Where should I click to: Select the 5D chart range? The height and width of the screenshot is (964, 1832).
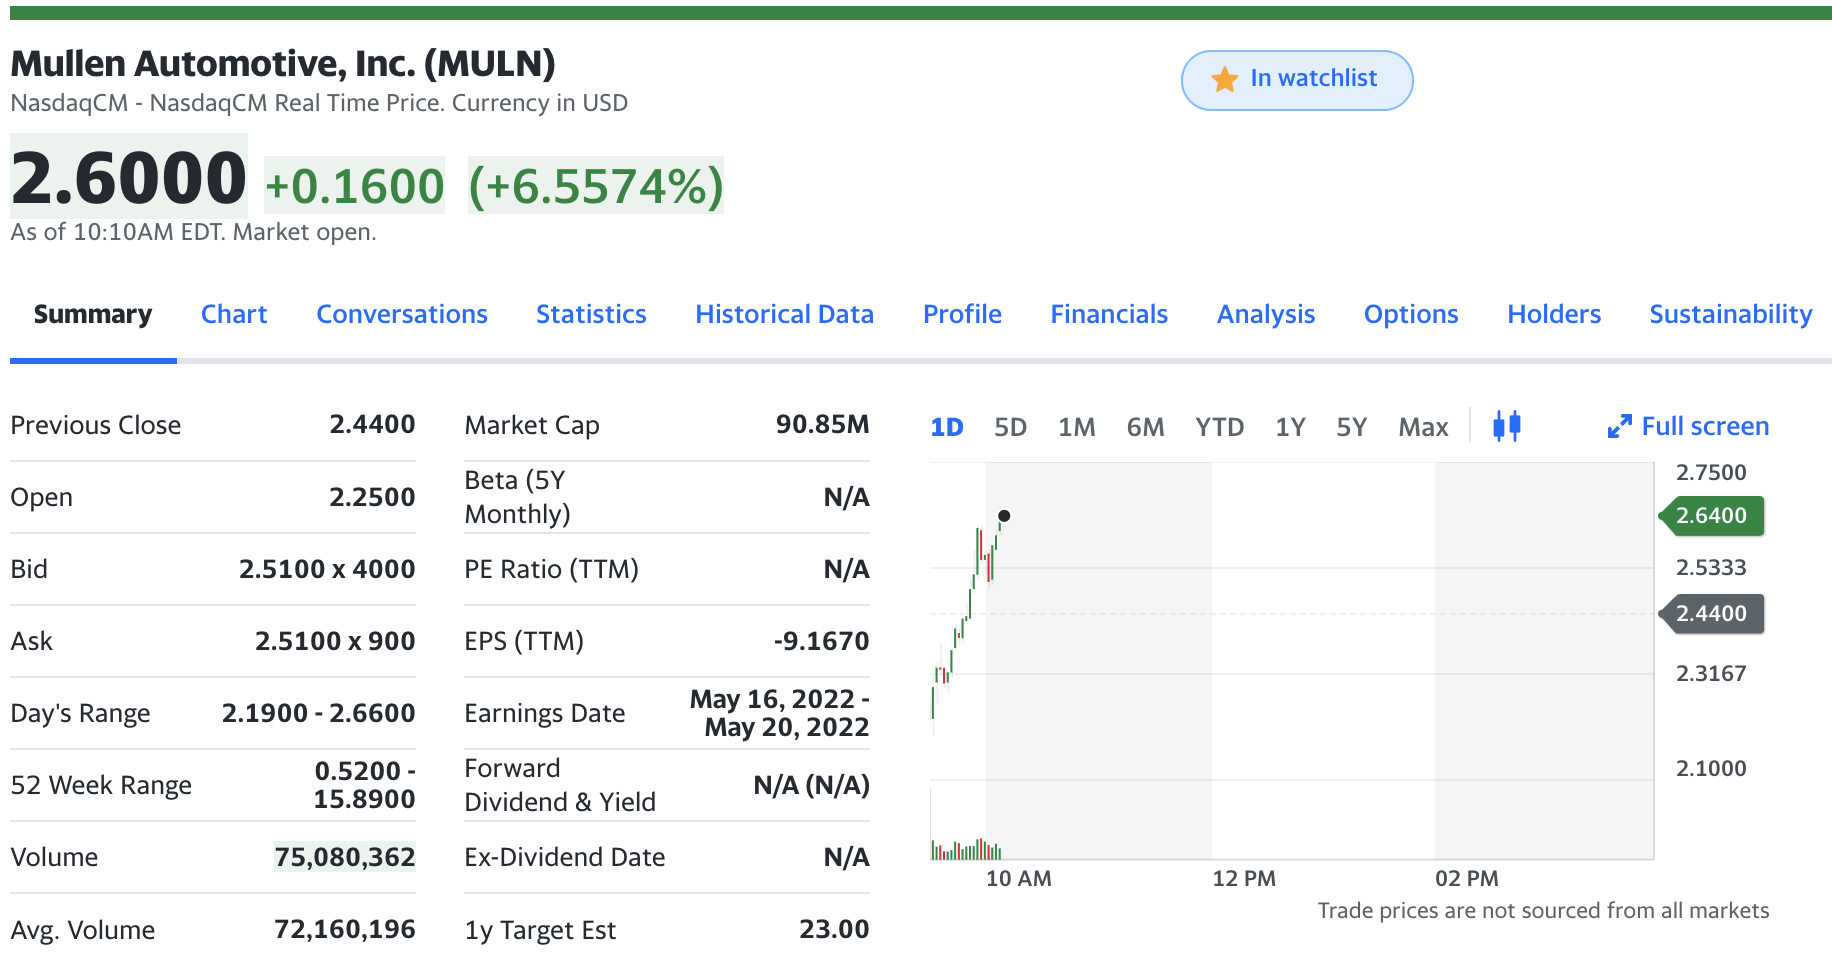(x=1010, y=427)
